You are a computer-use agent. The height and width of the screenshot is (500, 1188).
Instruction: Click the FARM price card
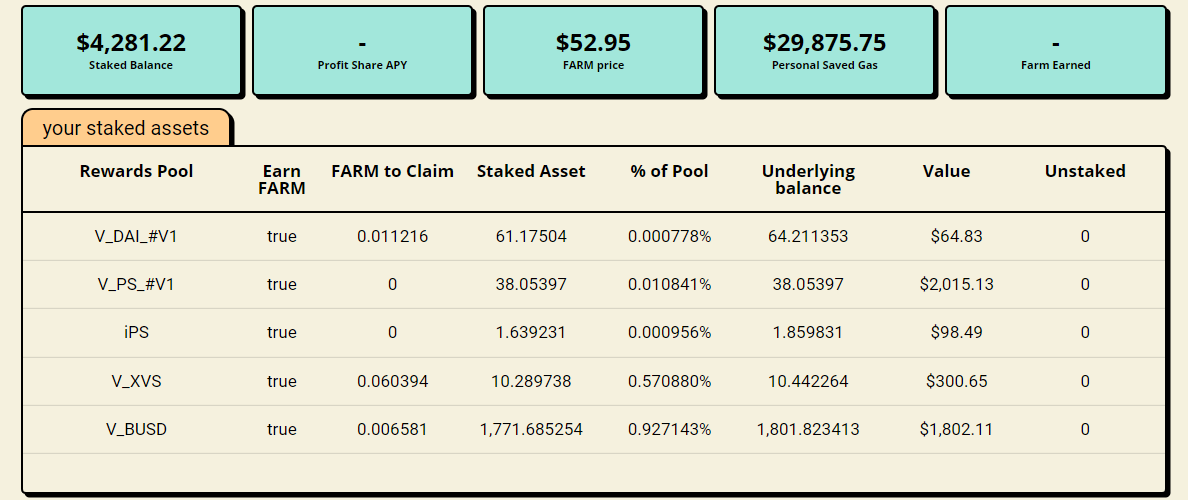pyautogui.click(x=593, y=51)
